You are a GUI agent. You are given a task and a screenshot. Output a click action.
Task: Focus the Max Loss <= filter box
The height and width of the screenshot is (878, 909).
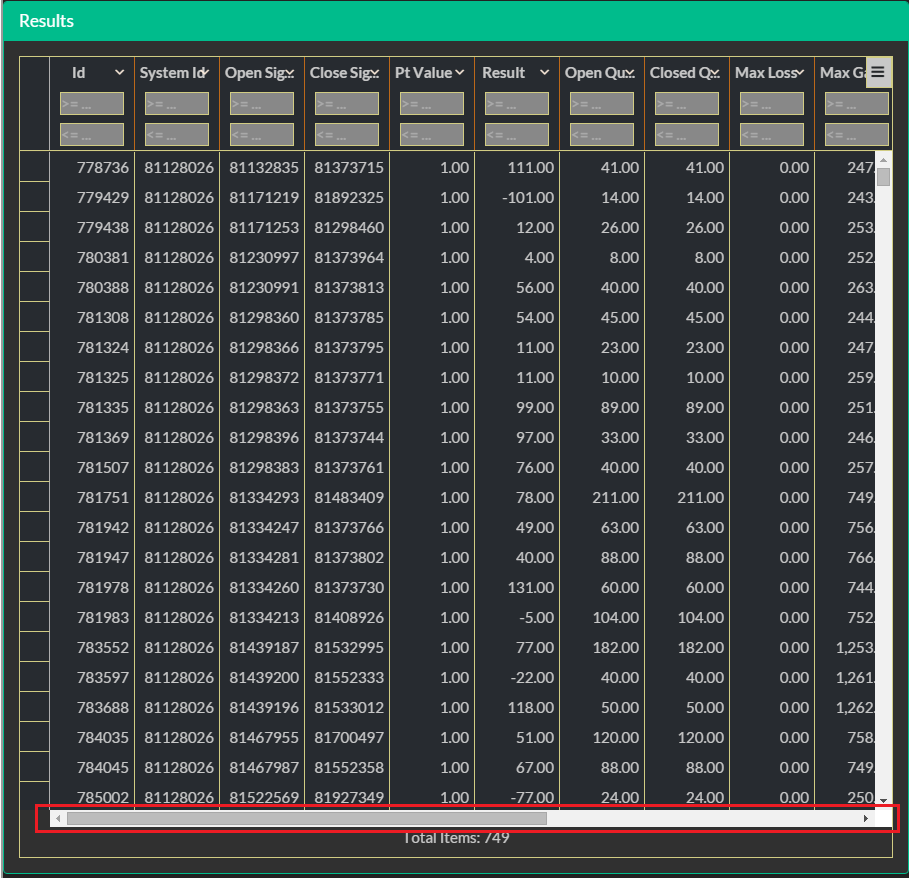tap(772, 134)
